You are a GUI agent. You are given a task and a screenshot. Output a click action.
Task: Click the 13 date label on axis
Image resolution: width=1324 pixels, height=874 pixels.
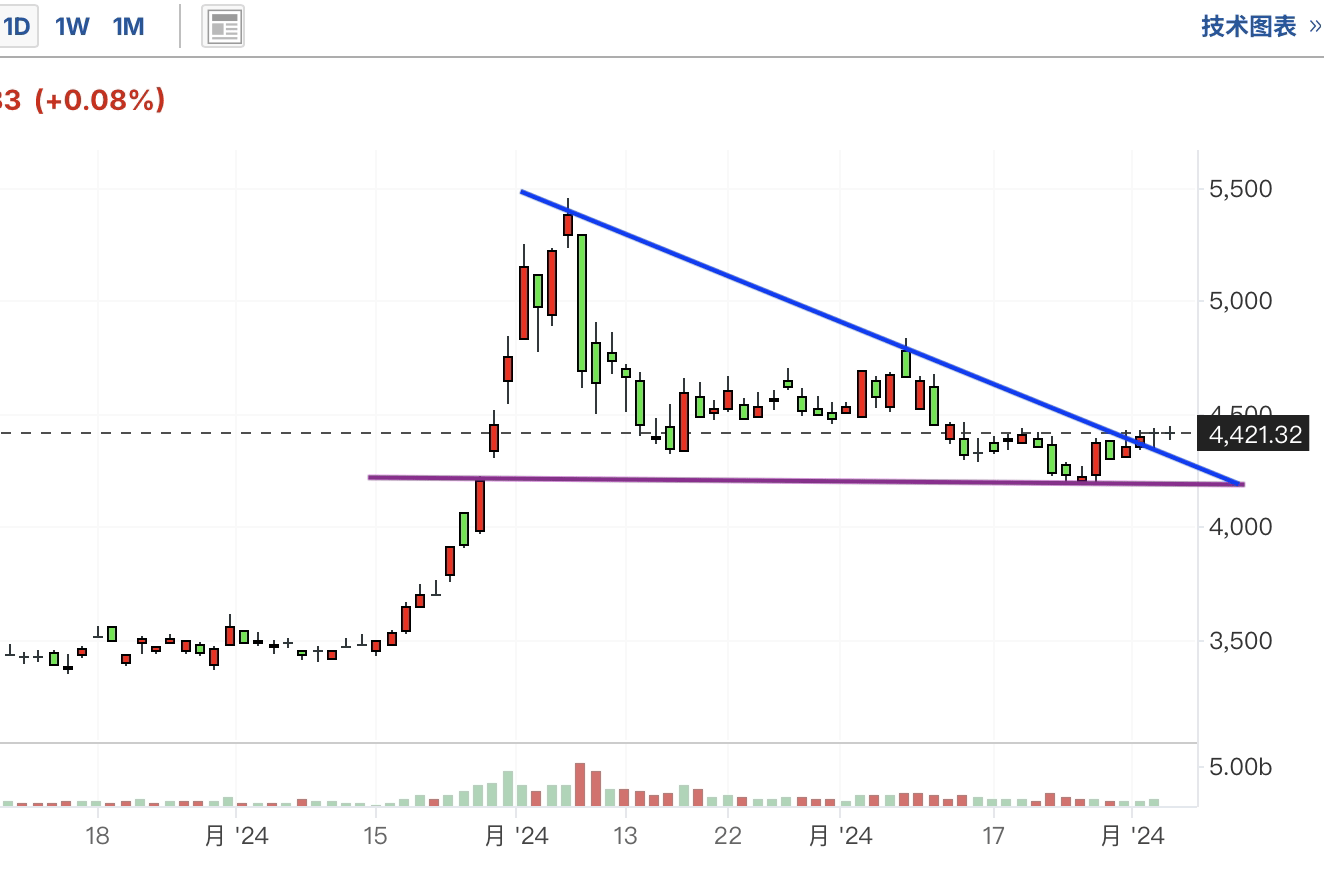[625, 836]
